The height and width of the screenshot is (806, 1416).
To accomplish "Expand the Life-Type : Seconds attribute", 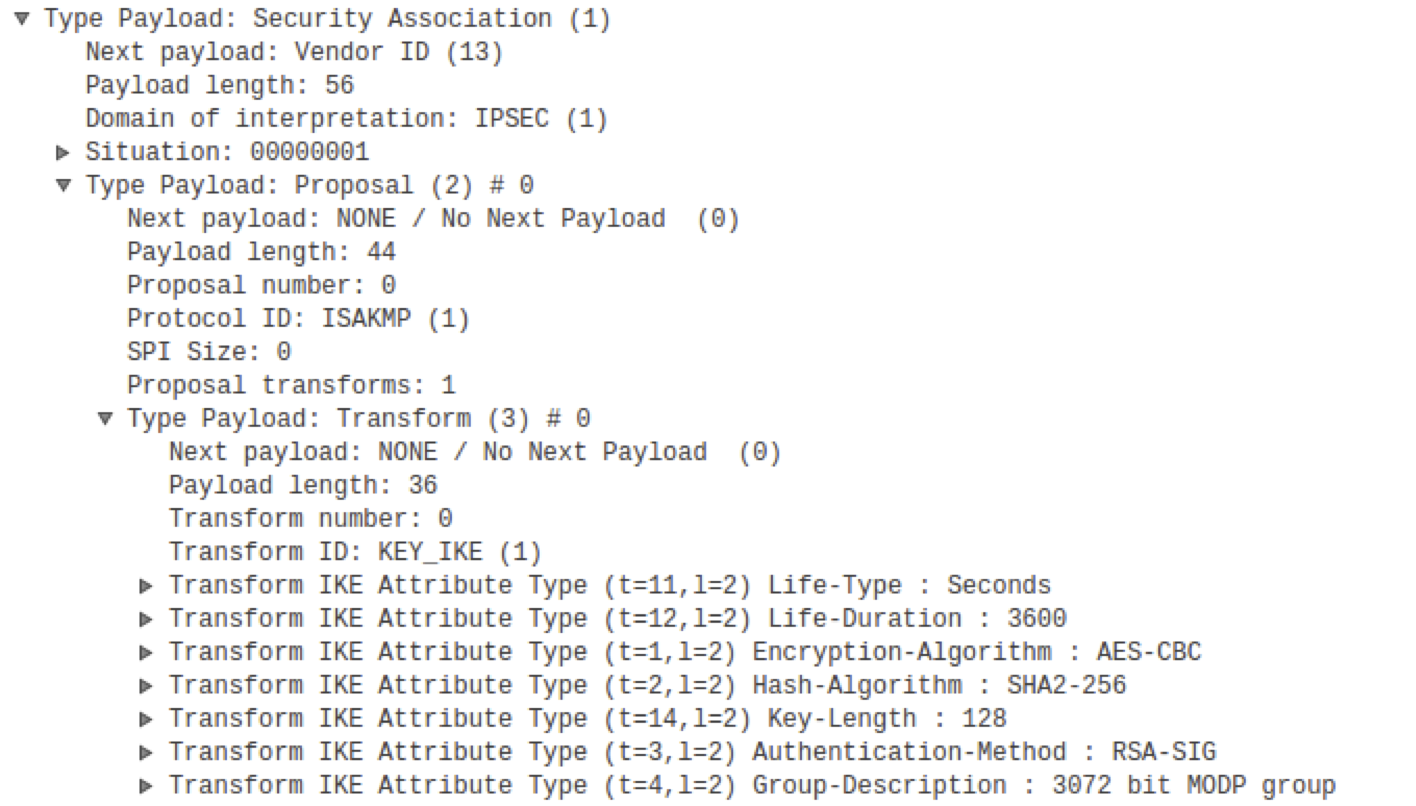I will (x=147, y=585).
